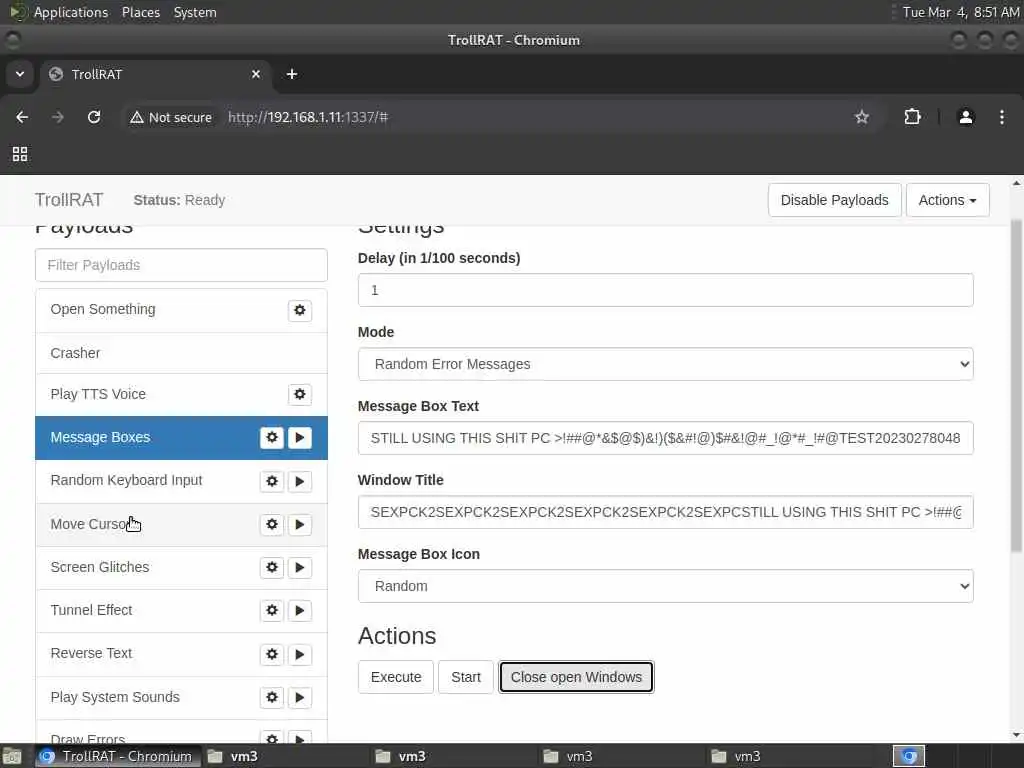Viewport: 1024px width, 768px height.
Task: Click the Start button
Action: (466, 677)
